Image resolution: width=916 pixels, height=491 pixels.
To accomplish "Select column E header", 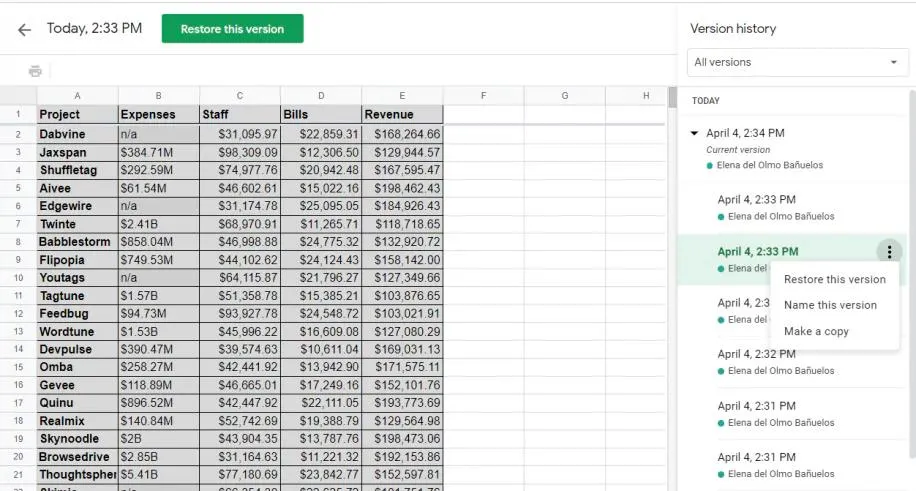I will tap(402, 95).
